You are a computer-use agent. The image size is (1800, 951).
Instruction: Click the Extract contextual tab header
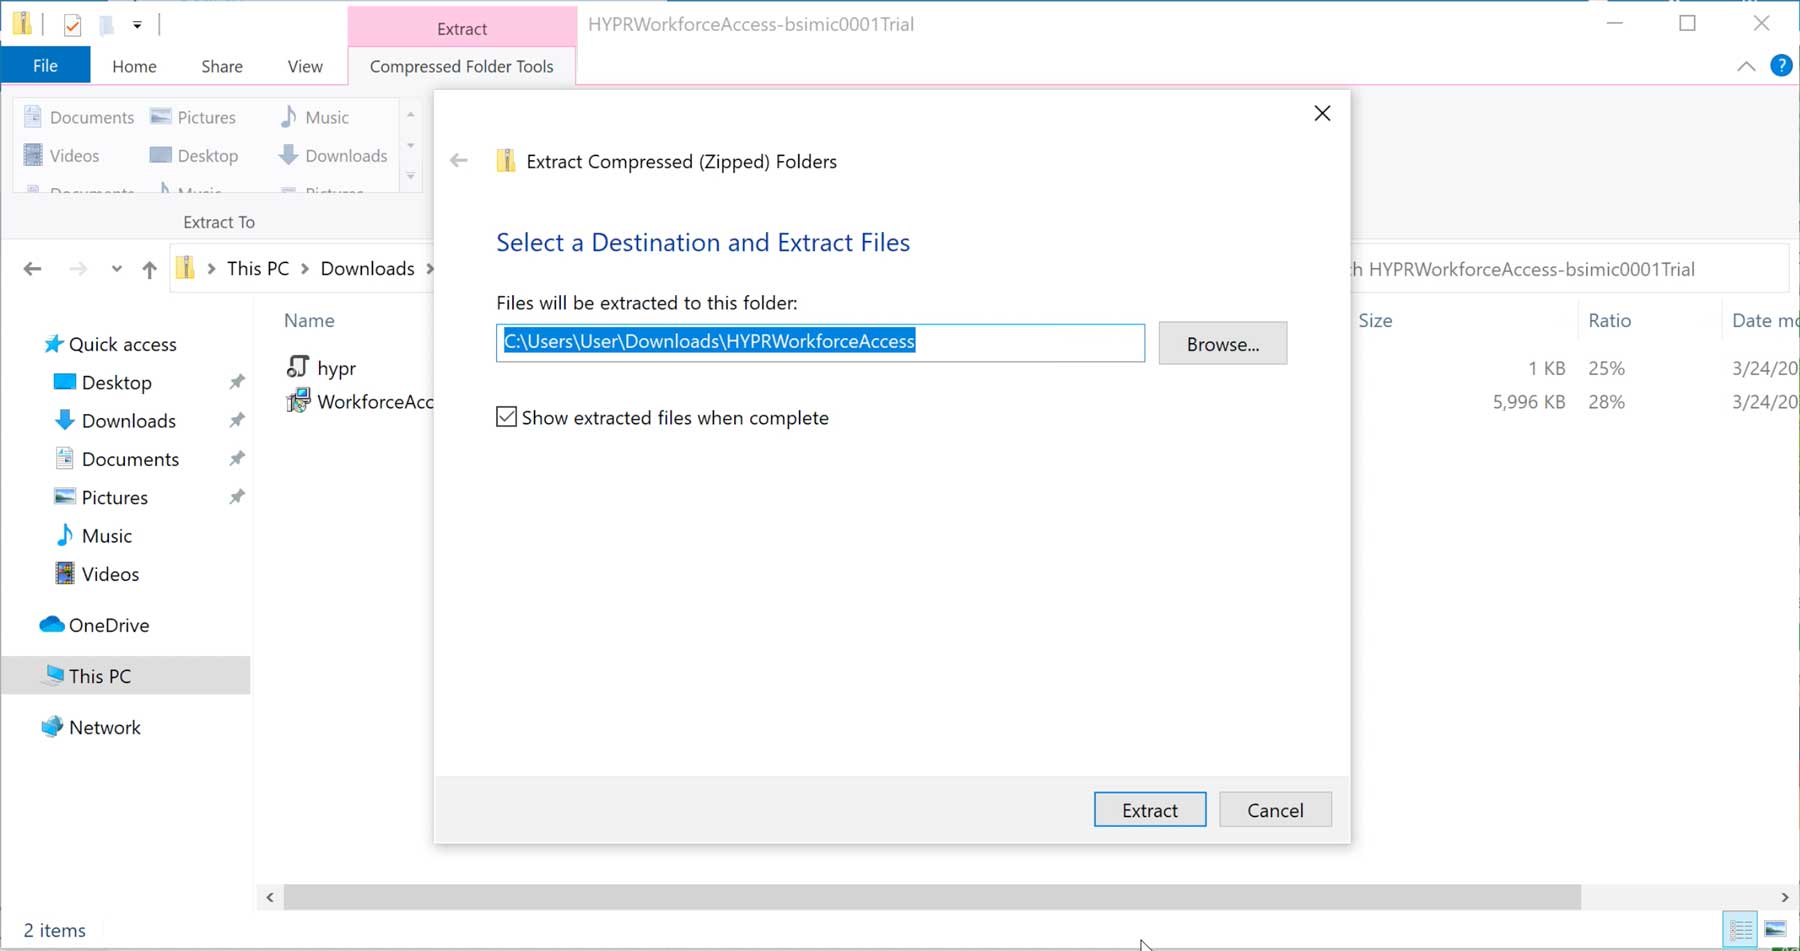pyautogui.click(x=462, y=28)
